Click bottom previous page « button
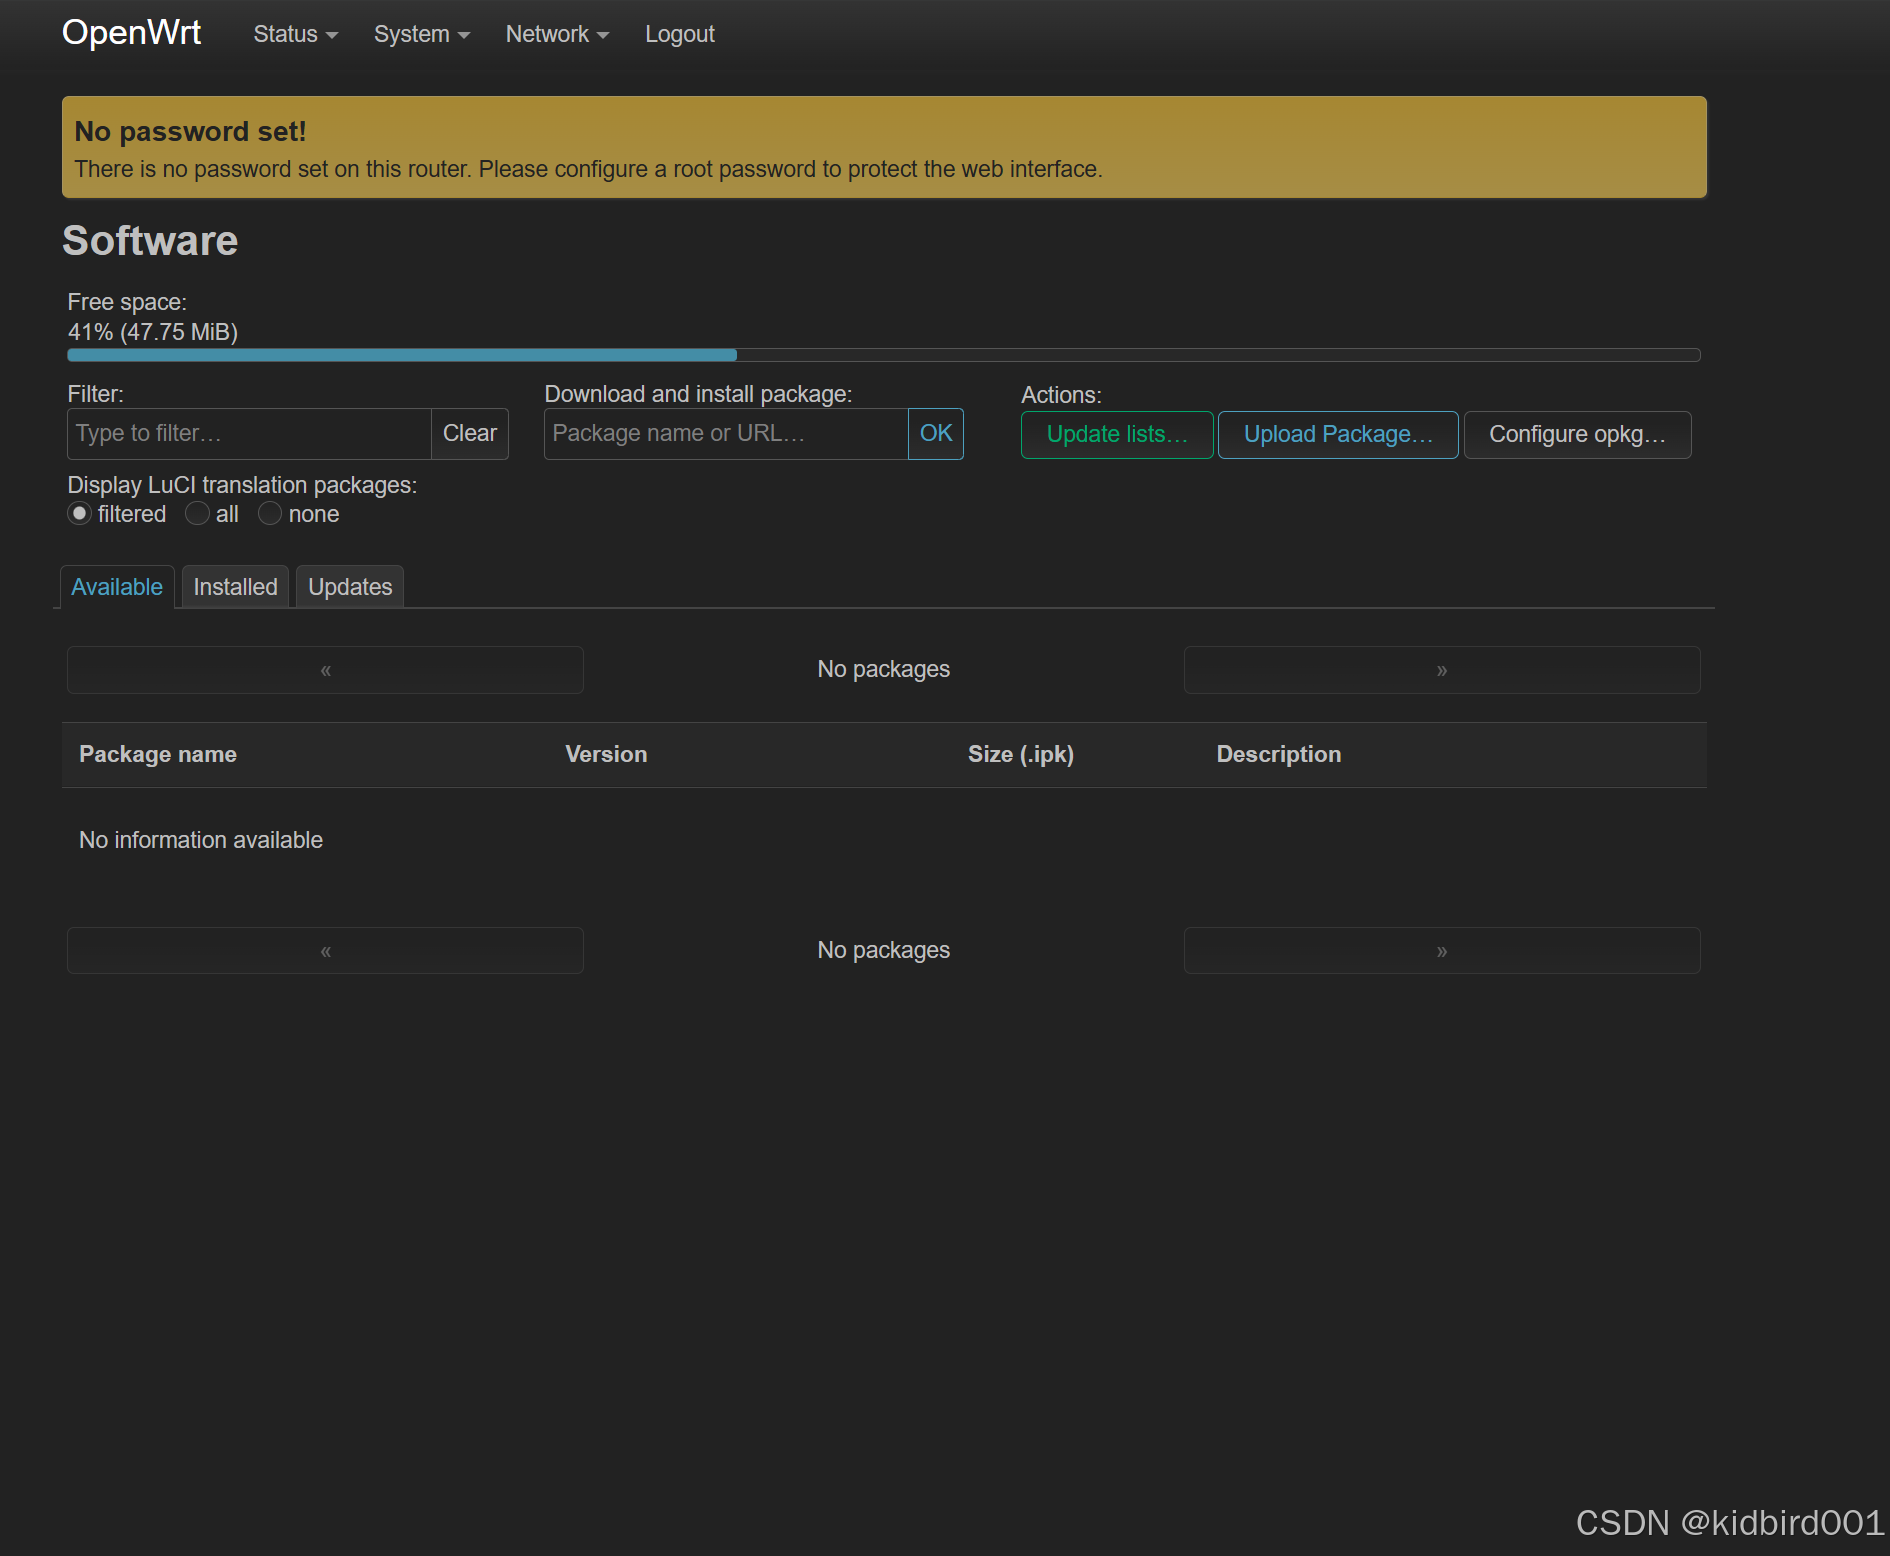1890x1556 pixels. click(325, 950)
